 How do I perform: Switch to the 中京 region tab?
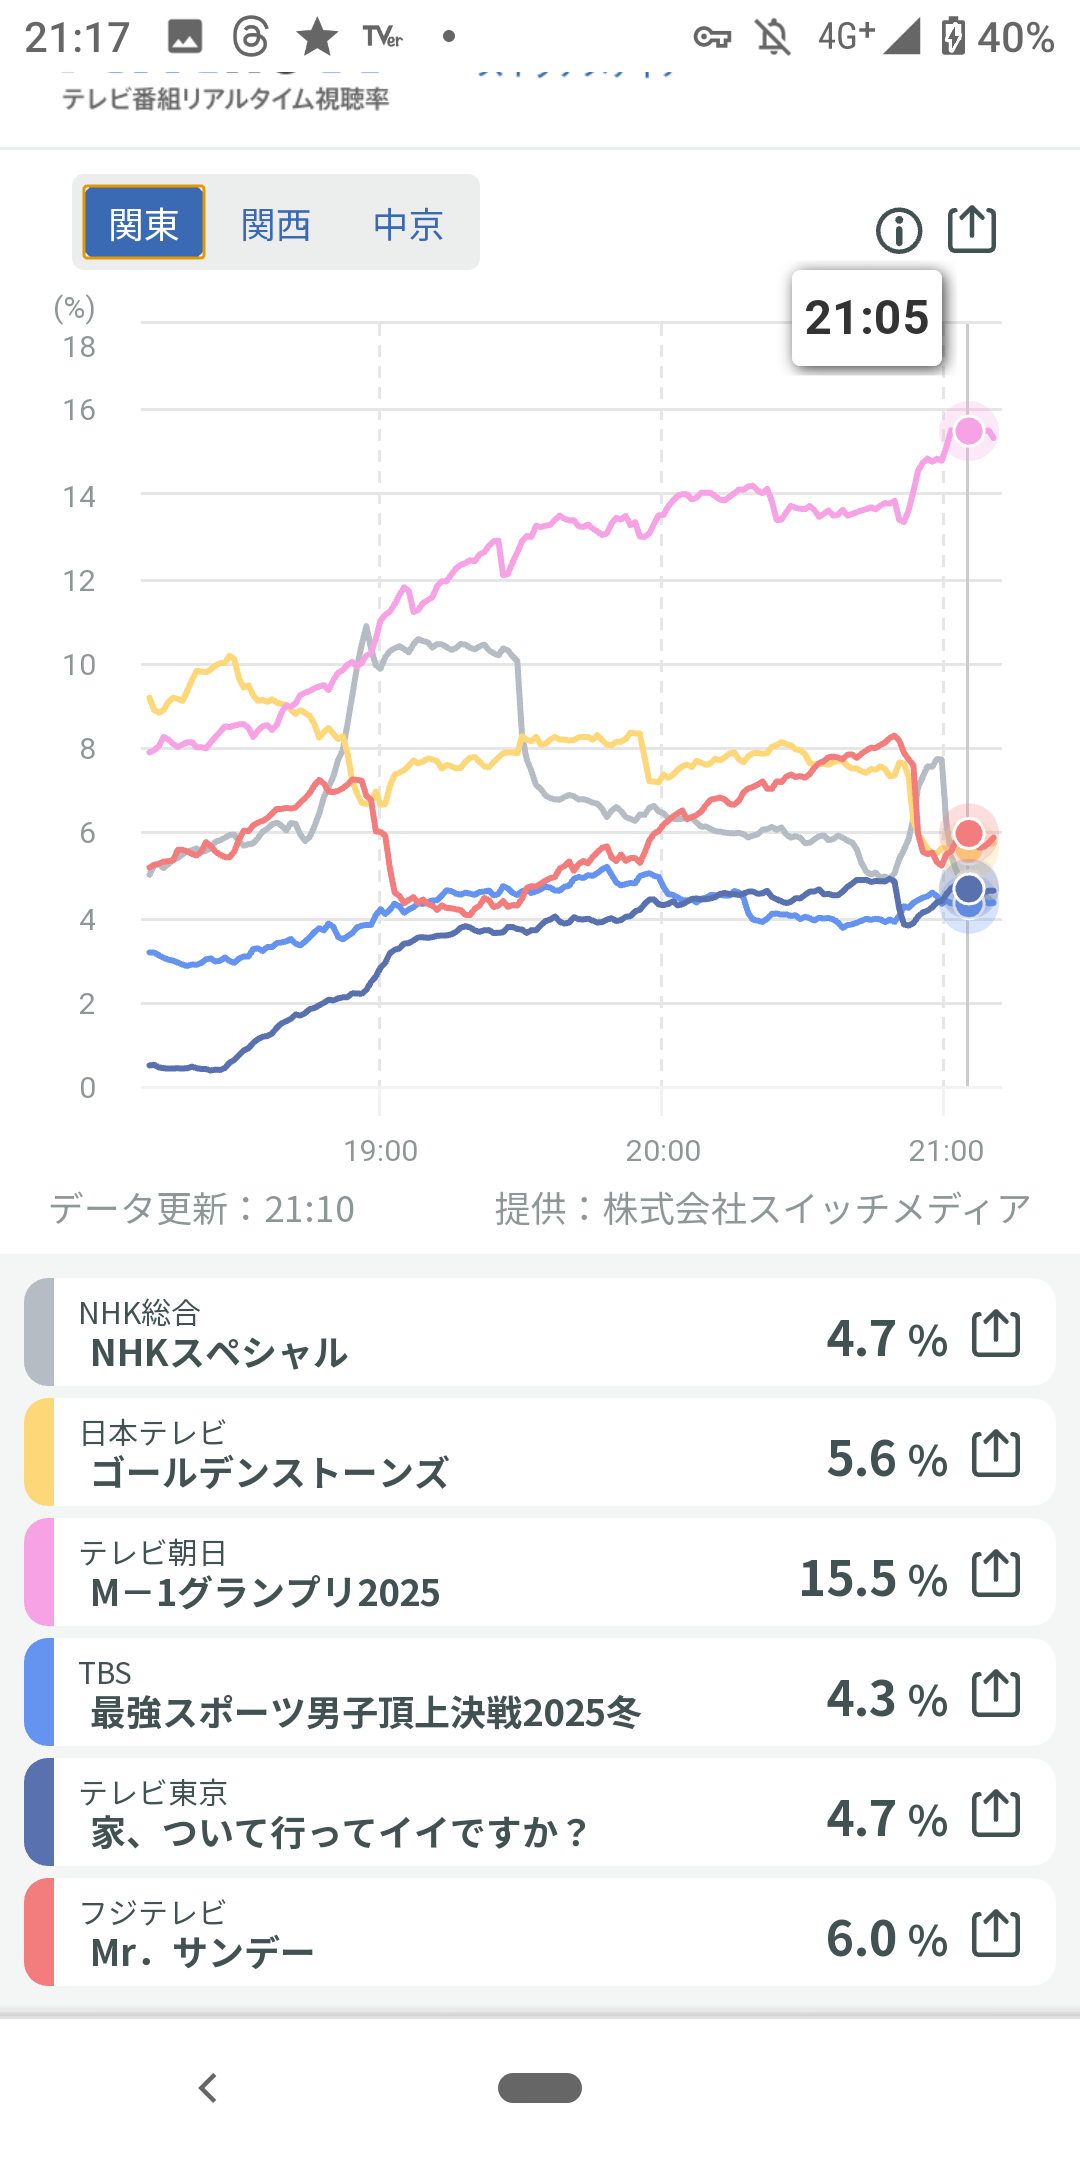408,224
